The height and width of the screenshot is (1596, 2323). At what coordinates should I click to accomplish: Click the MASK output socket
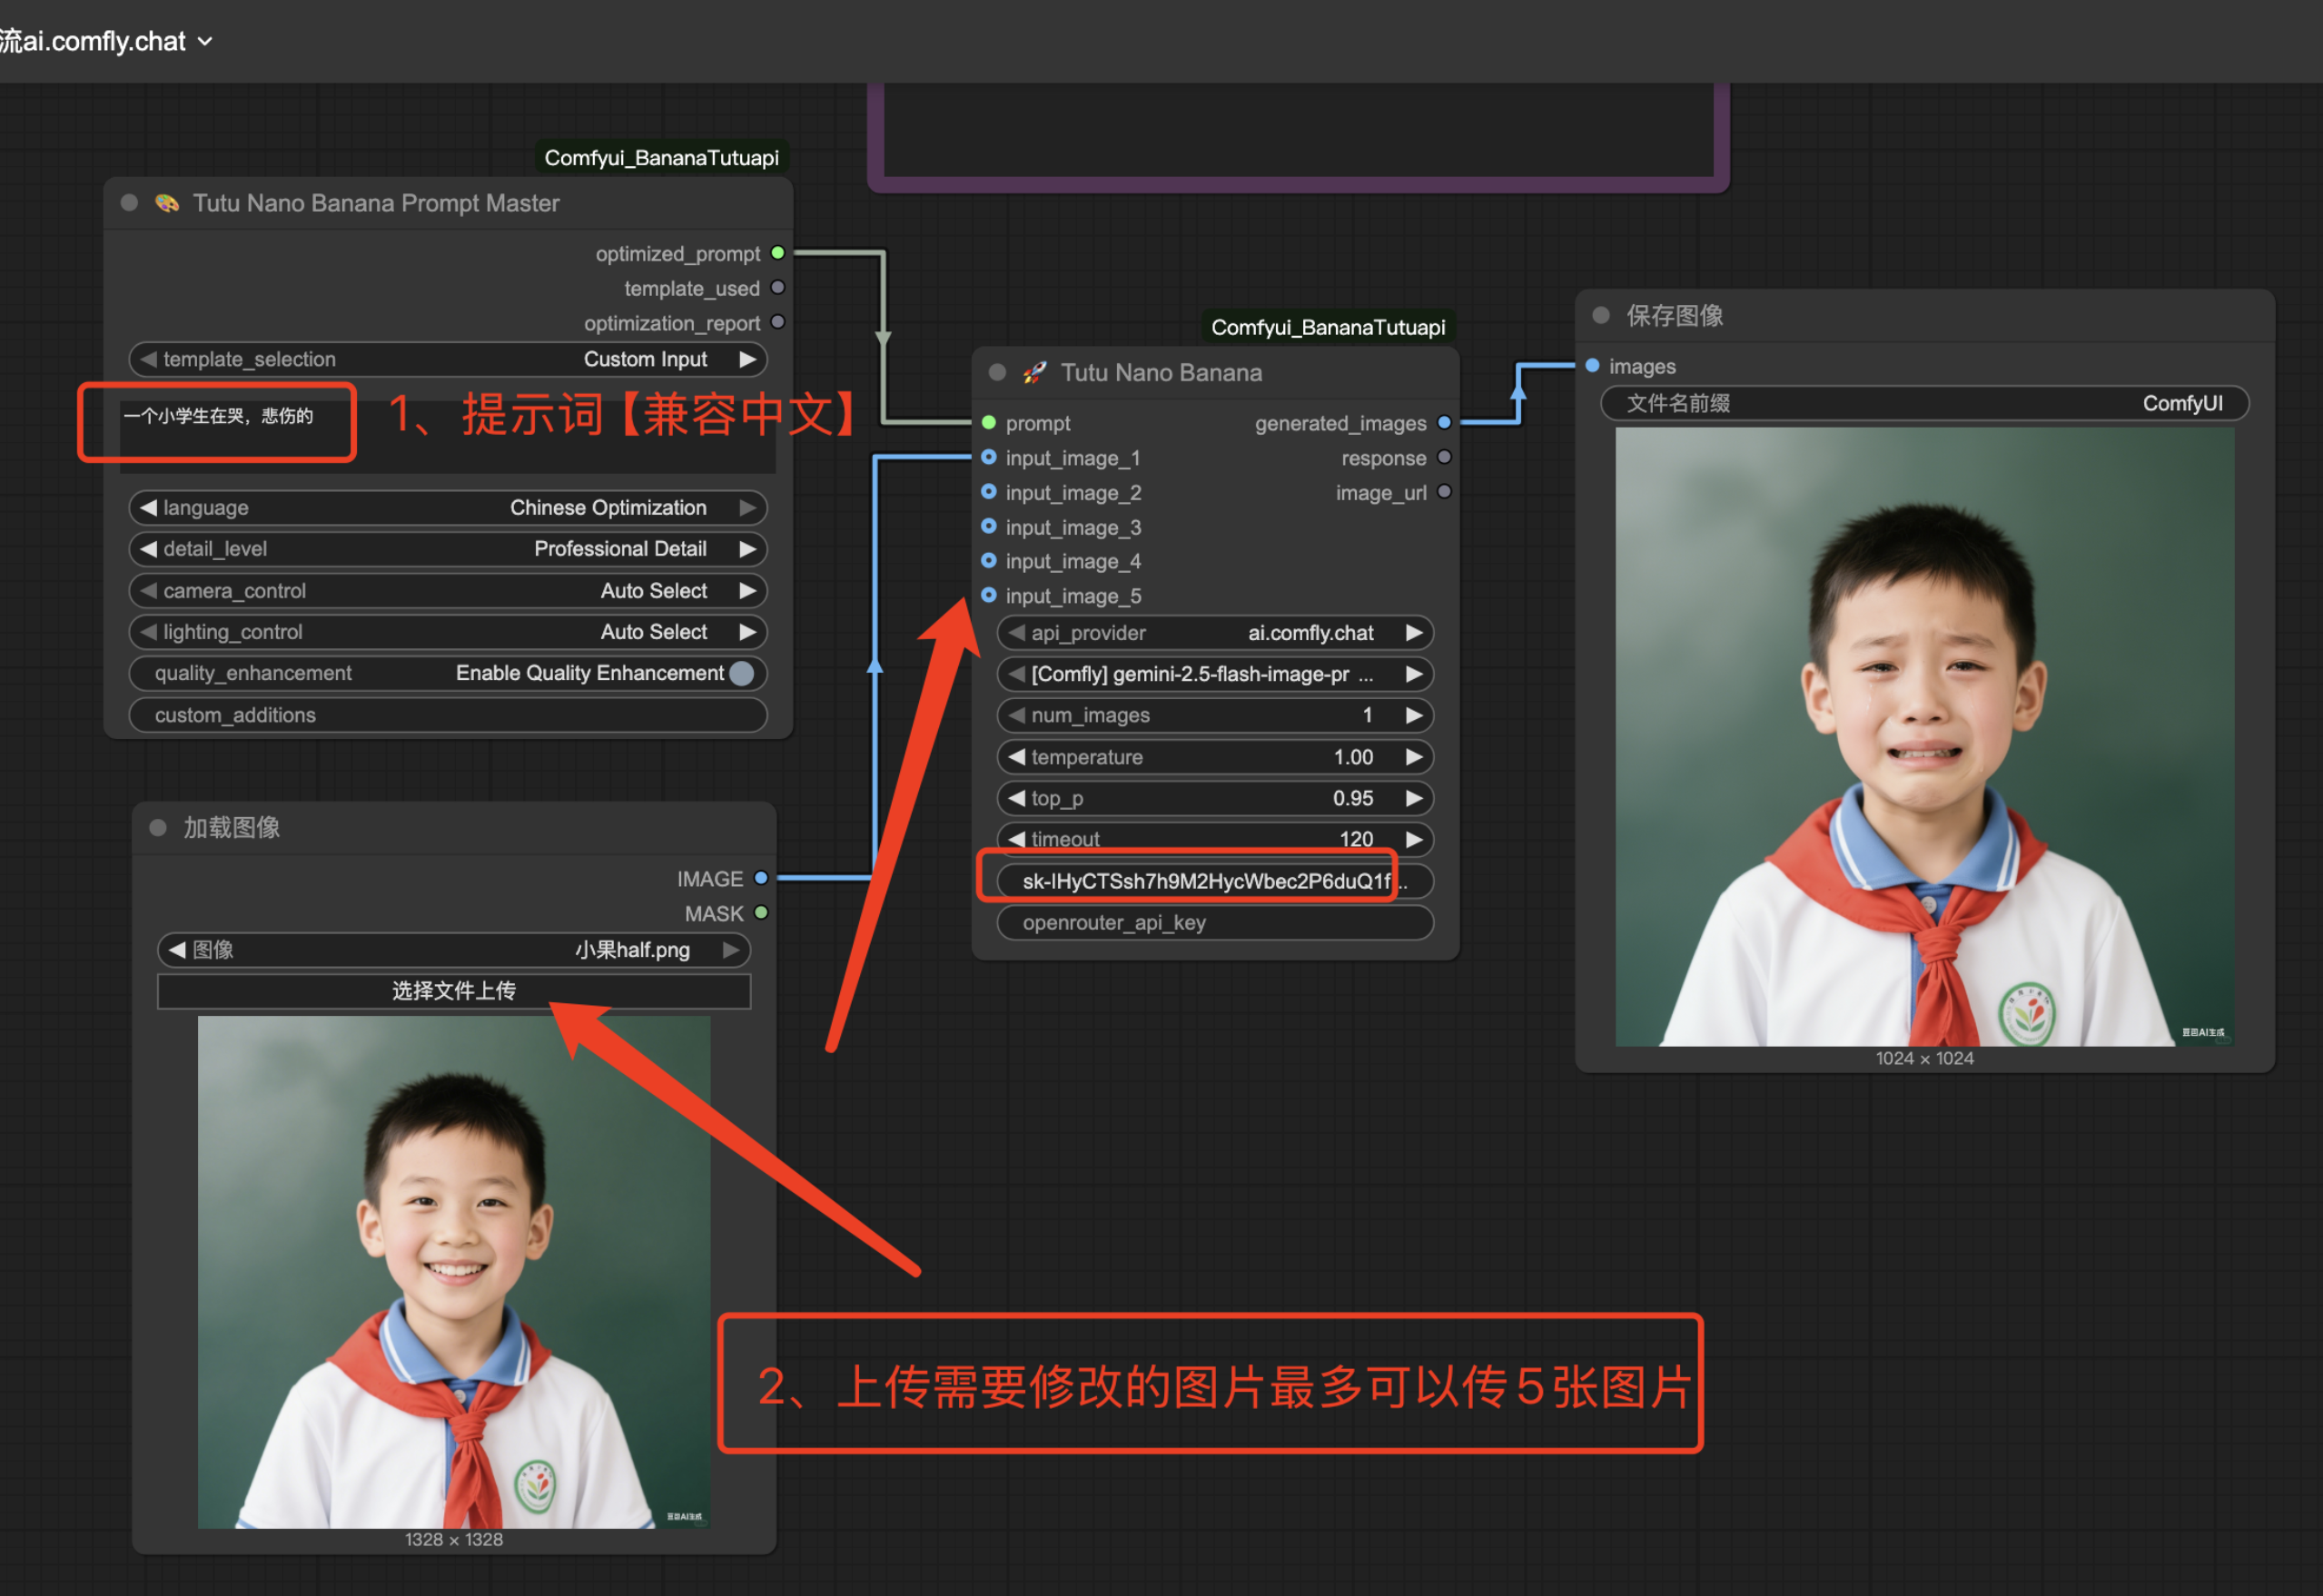click(x=761, y=913)
